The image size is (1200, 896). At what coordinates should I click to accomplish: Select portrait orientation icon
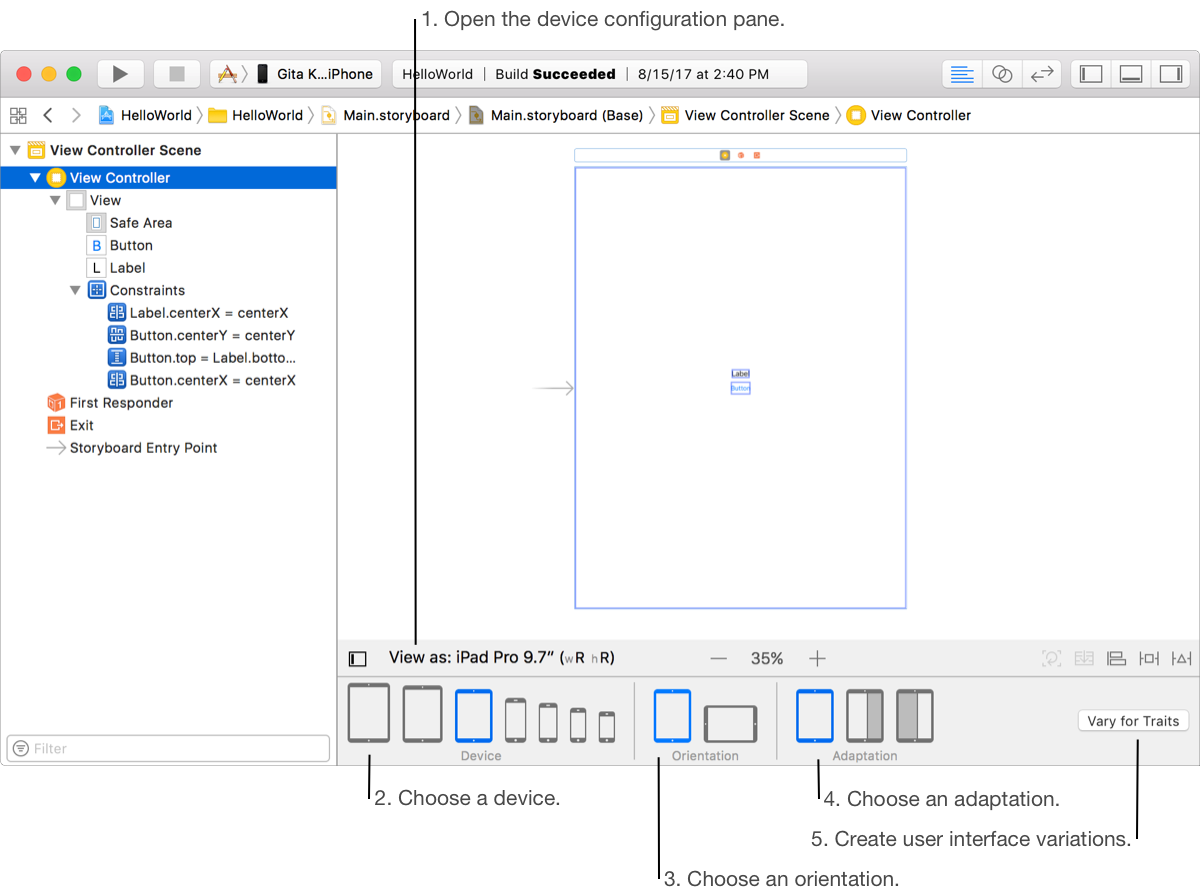673,716
